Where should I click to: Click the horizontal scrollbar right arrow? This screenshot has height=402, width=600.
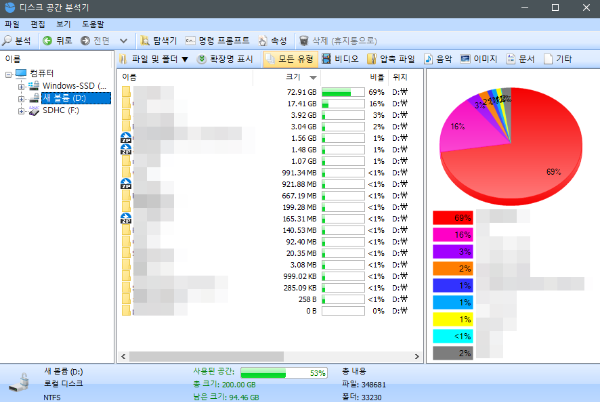417,356
